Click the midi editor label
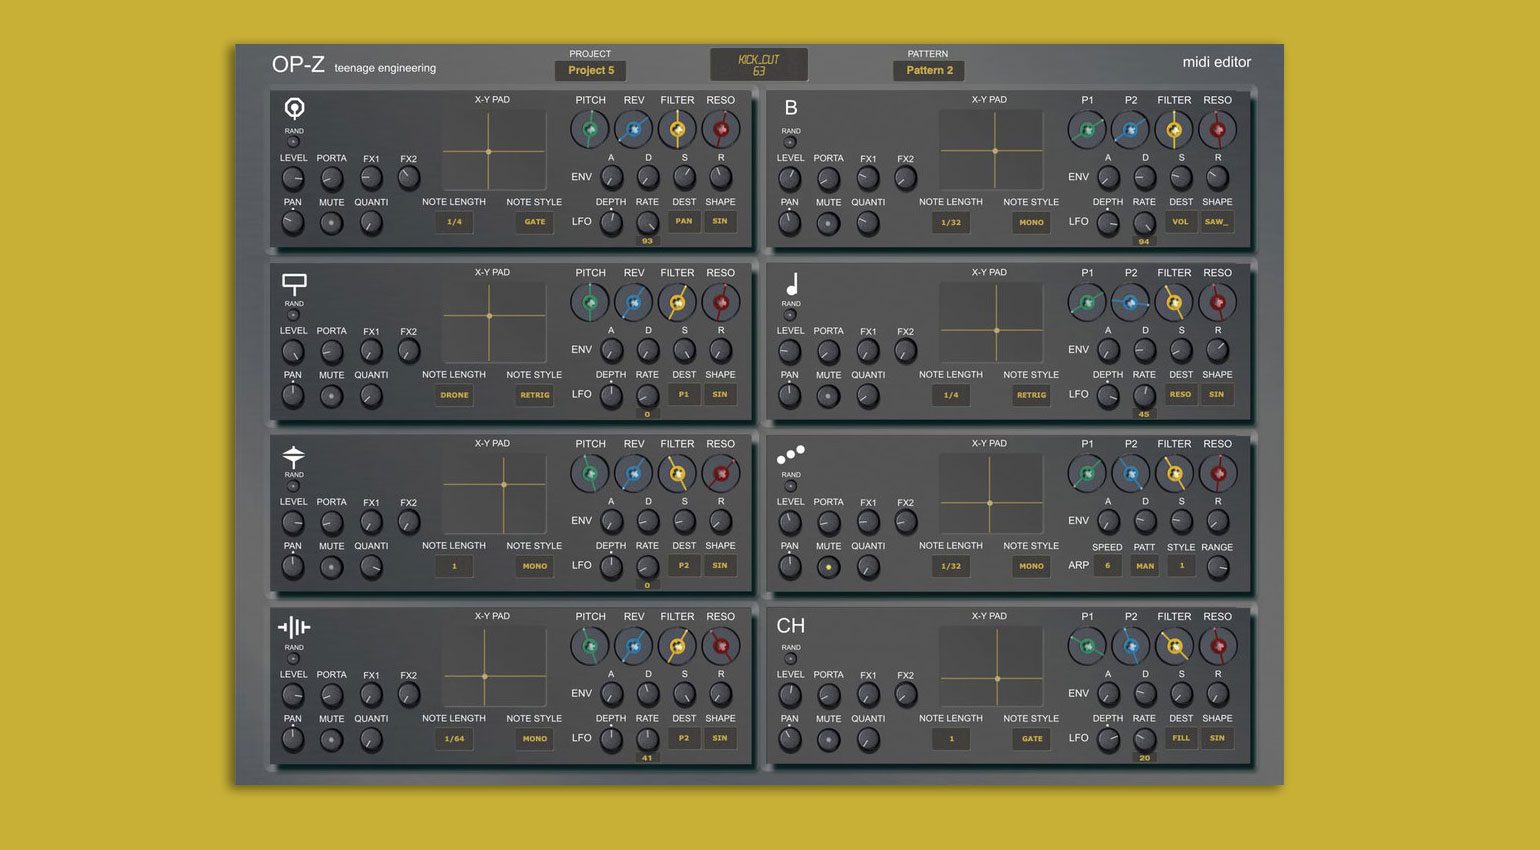 [1217, 62]
